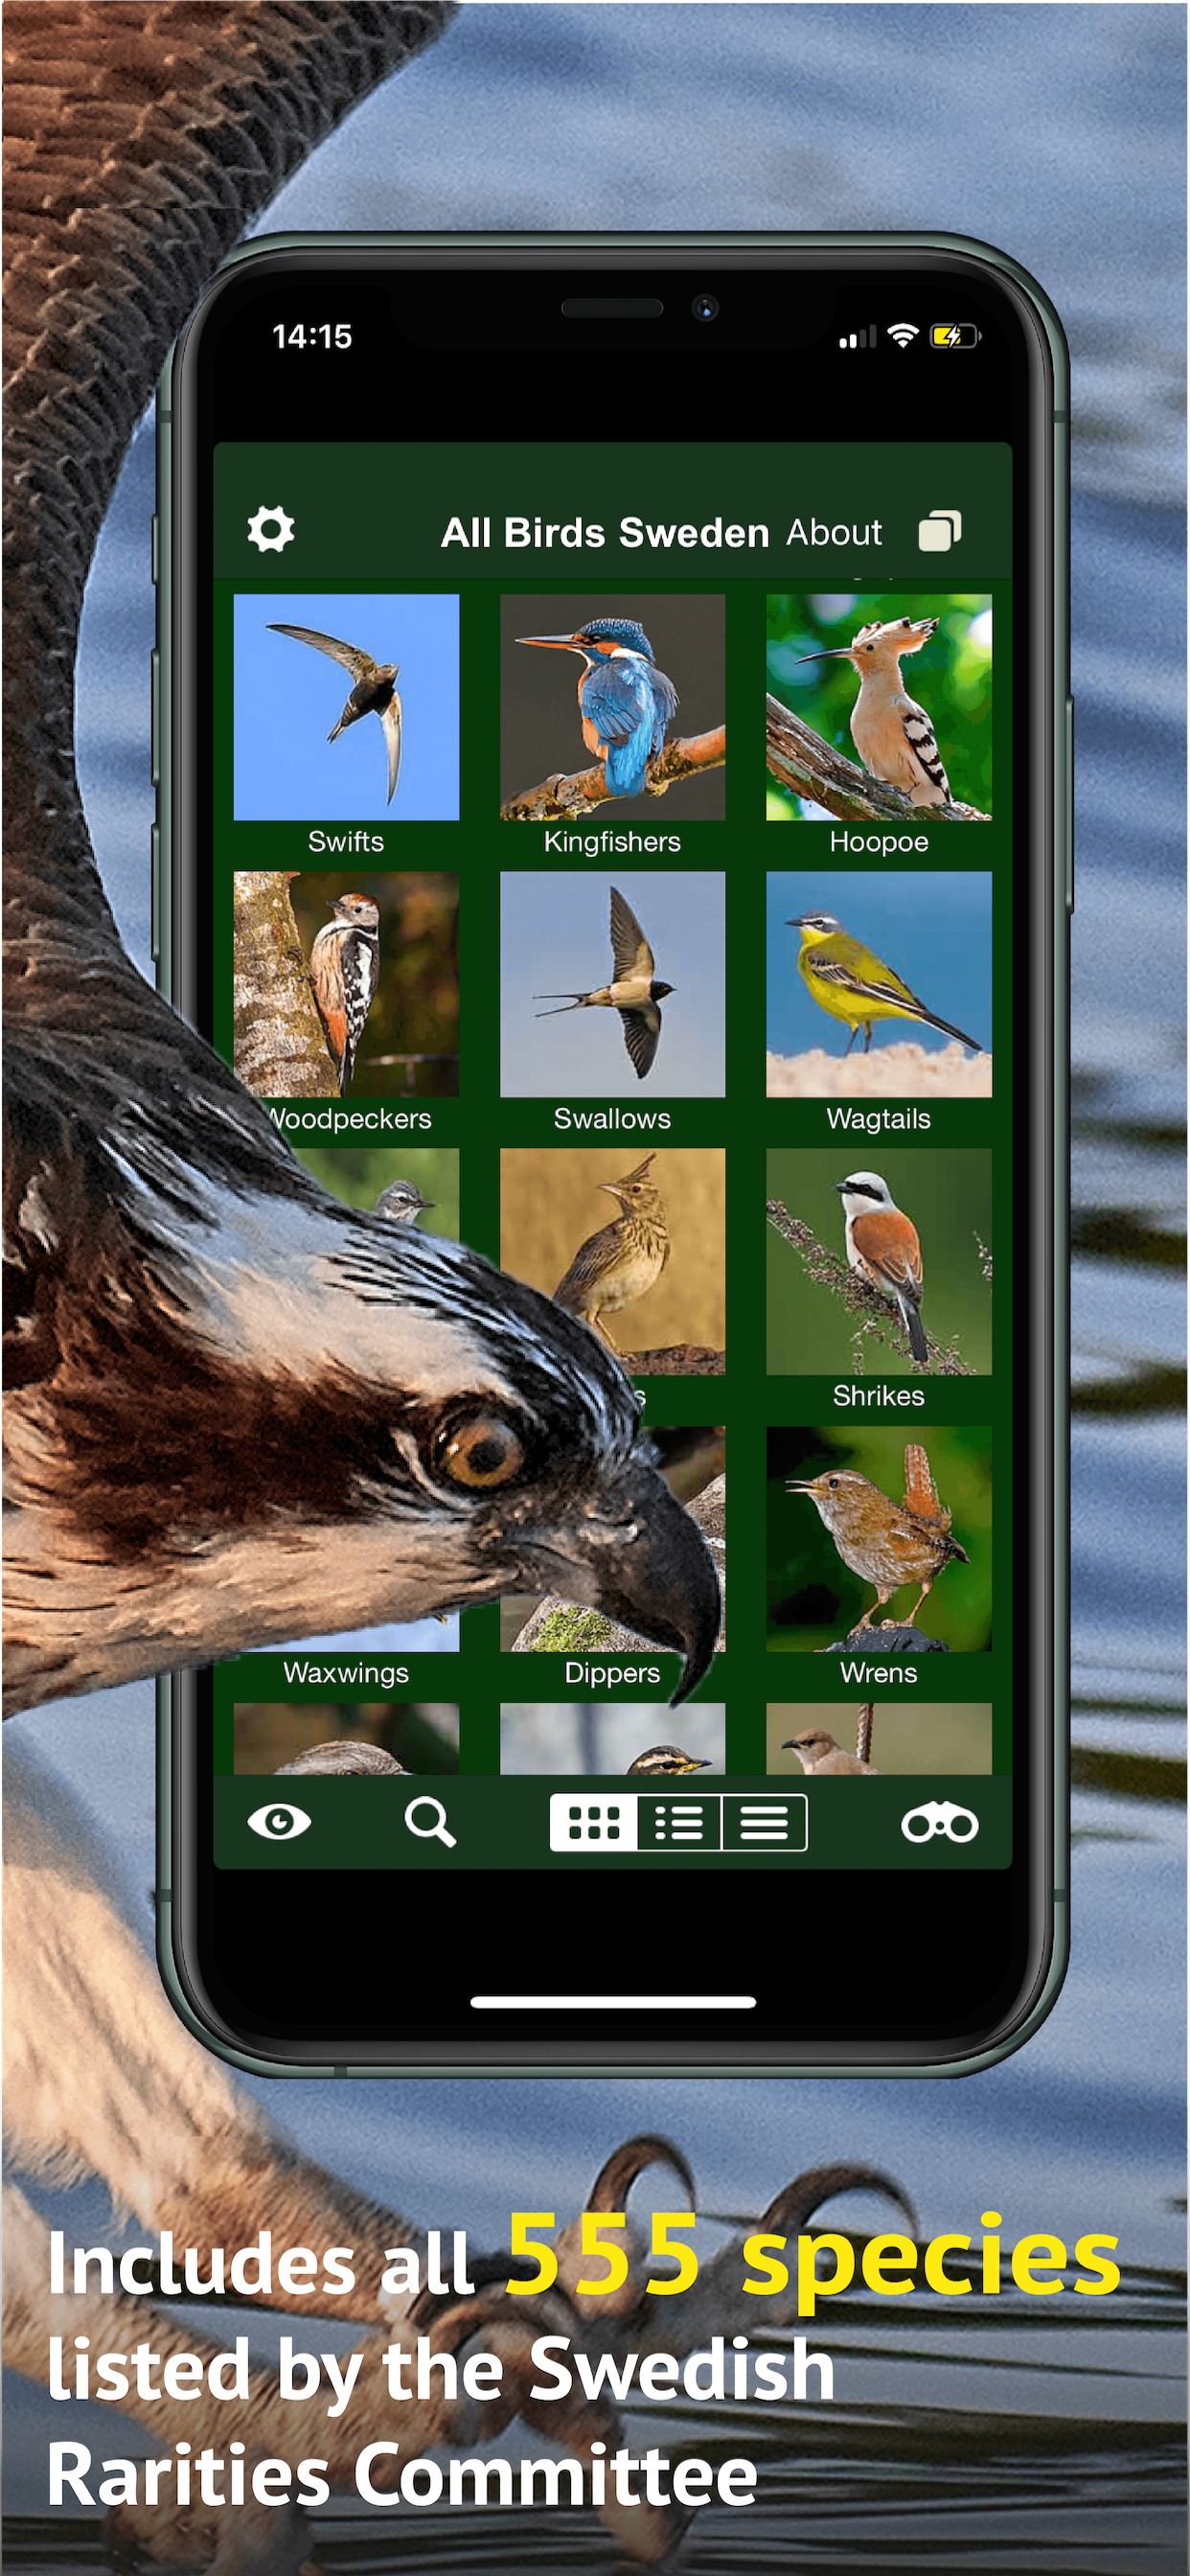Tap the Hoopoe label
The width and height of the screenshot is (1190, 2576).
point(879,842)
